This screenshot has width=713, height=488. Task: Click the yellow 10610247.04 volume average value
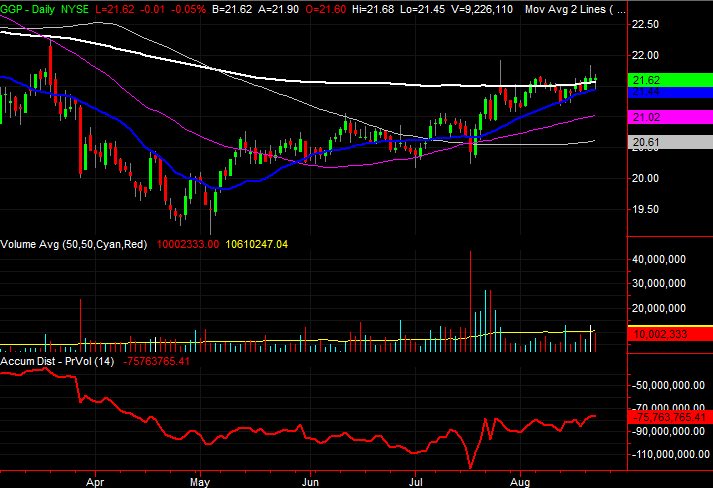coord(257,244)
